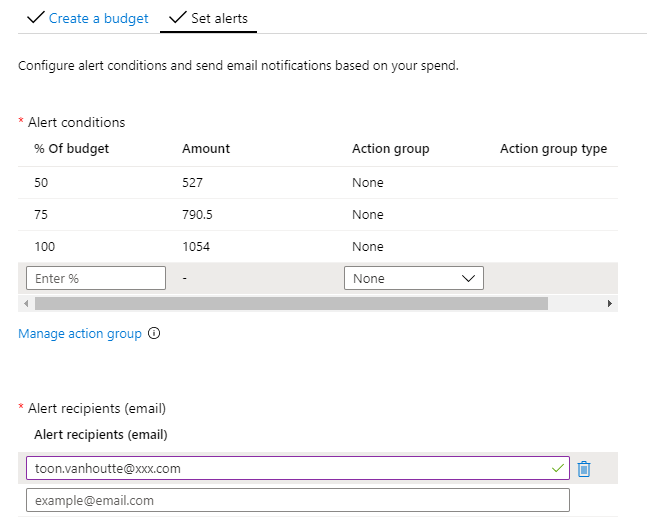Click the Amount column header
The height and width of the screenshot is (525, 647).
tap(206, 149)
